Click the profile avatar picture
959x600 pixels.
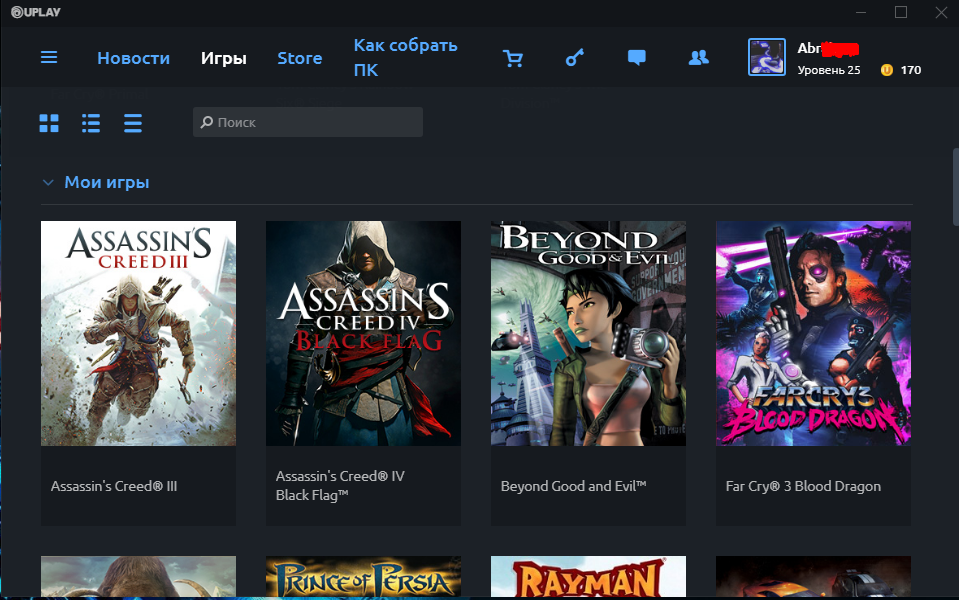pos(766,57)
